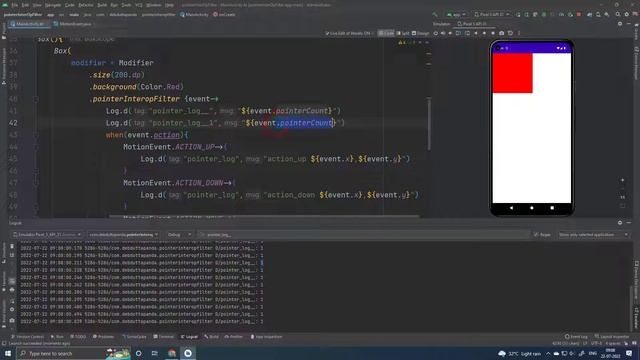Switch editor to Split view
This screenshot has height=360, width=640.
[403, 33]
